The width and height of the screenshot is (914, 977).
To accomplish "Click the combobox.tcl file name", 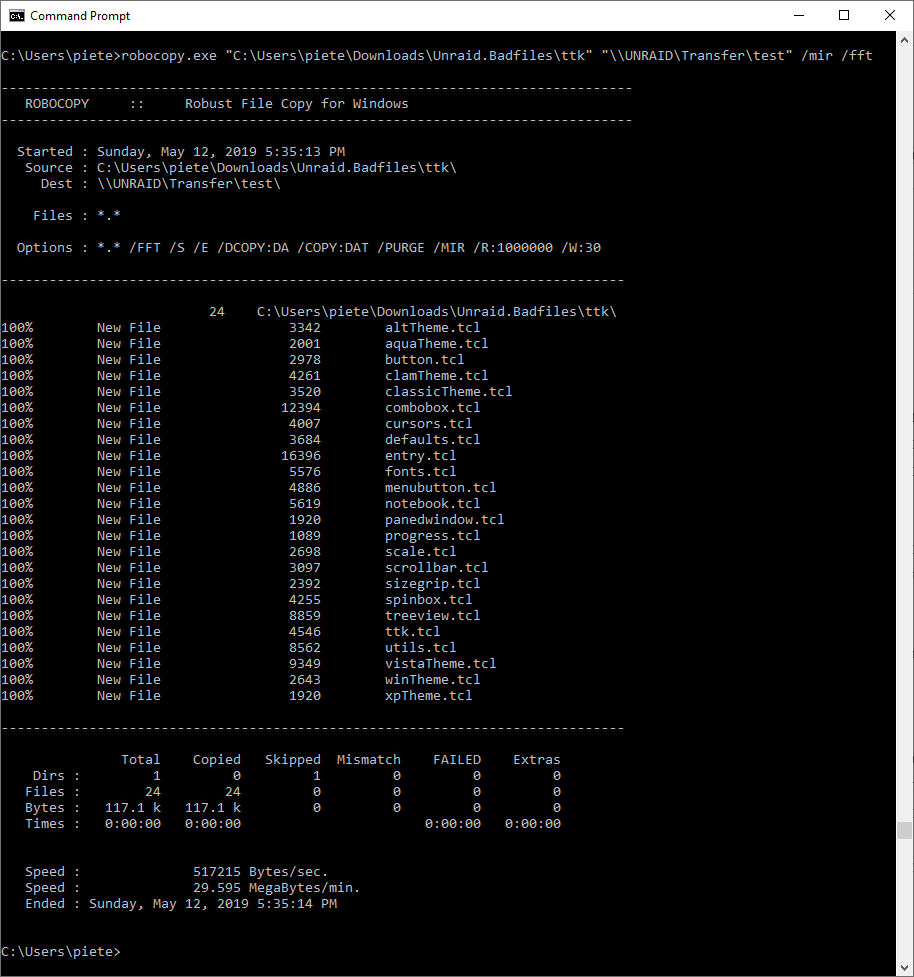I will (x=432, y=407).
